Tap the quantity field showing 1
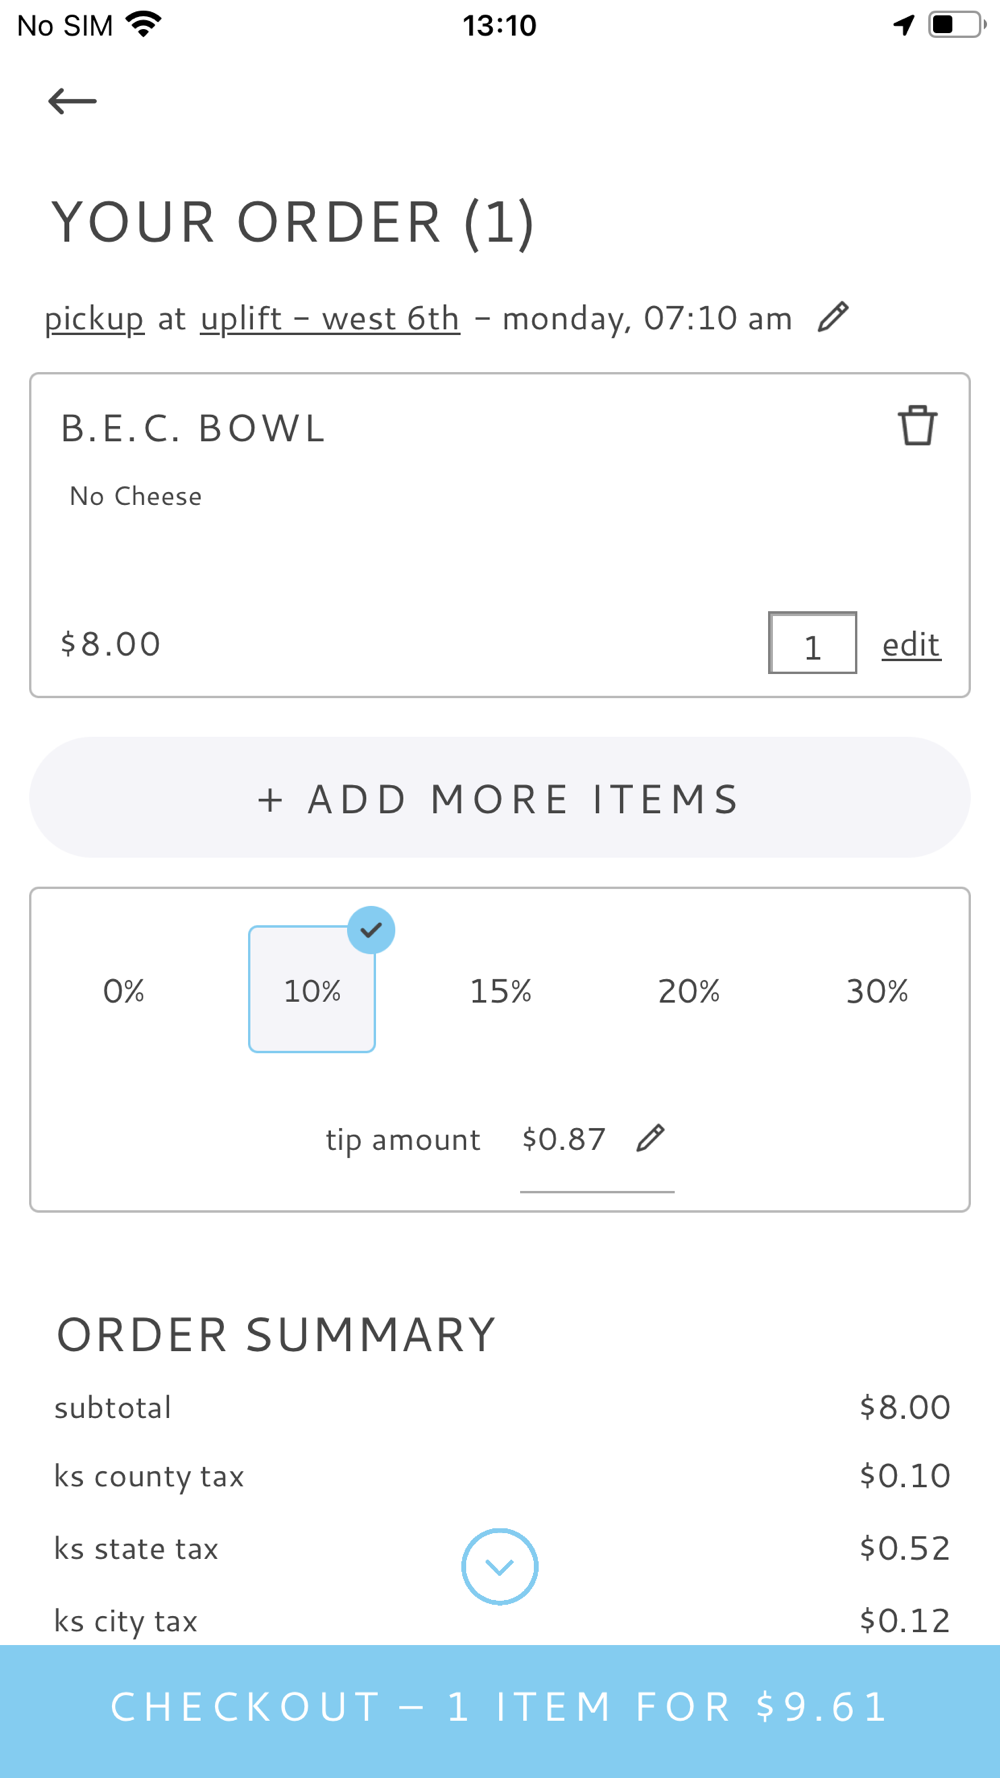The image size is (1000, 1778). [x=812, y=644]
